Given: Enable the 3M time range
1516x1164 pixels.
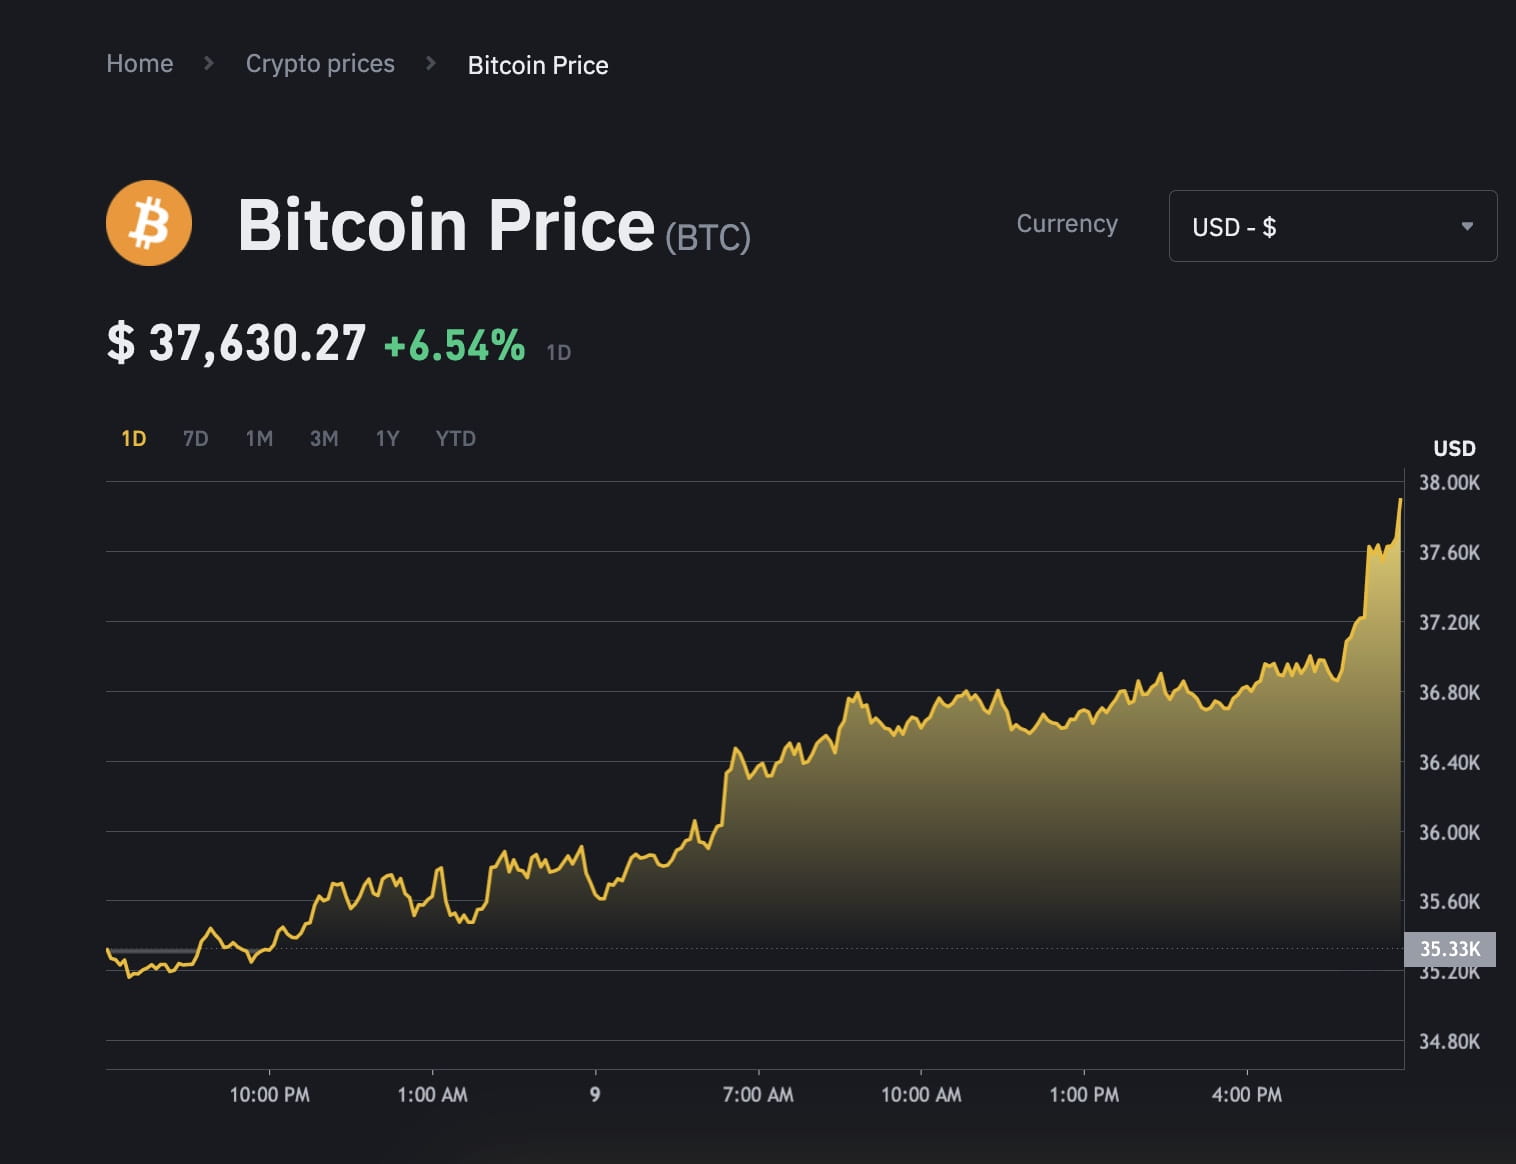Looking at the screenshot, I should point(323,438).
